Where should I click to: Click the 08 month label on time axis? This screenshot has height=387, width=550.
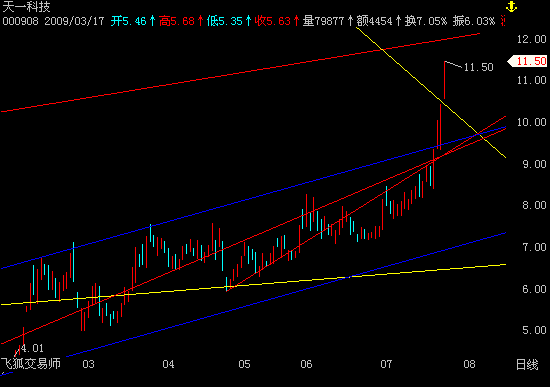click(x=469, y=364)
